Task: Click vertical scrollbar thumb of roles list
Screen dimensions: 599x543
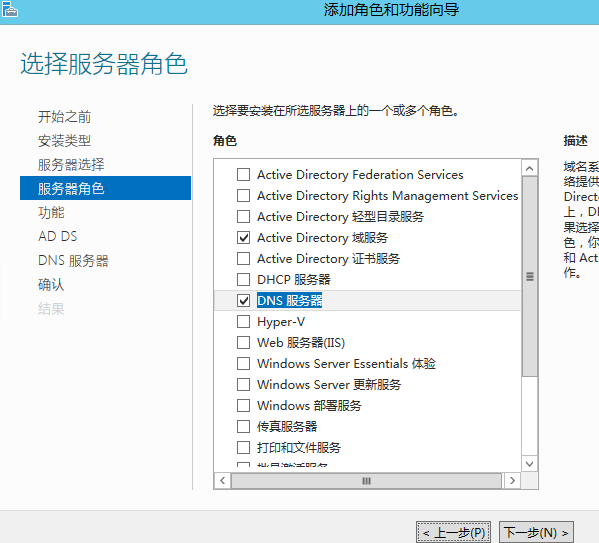Action: (529, 276)
